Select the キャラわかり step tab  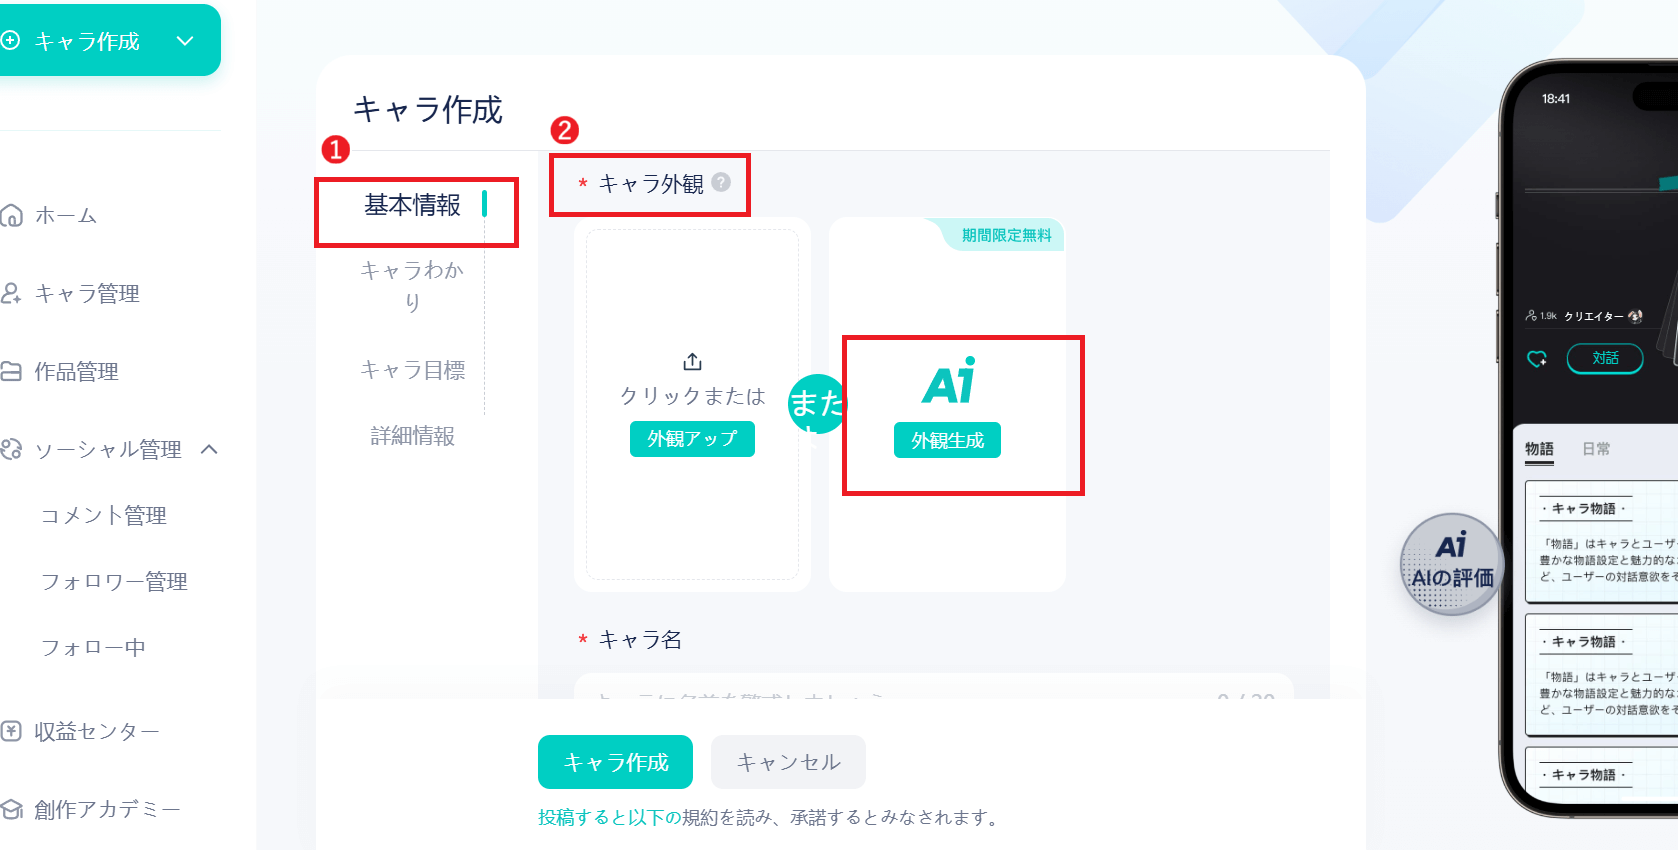pyautogui.click(x=412, y=286)
